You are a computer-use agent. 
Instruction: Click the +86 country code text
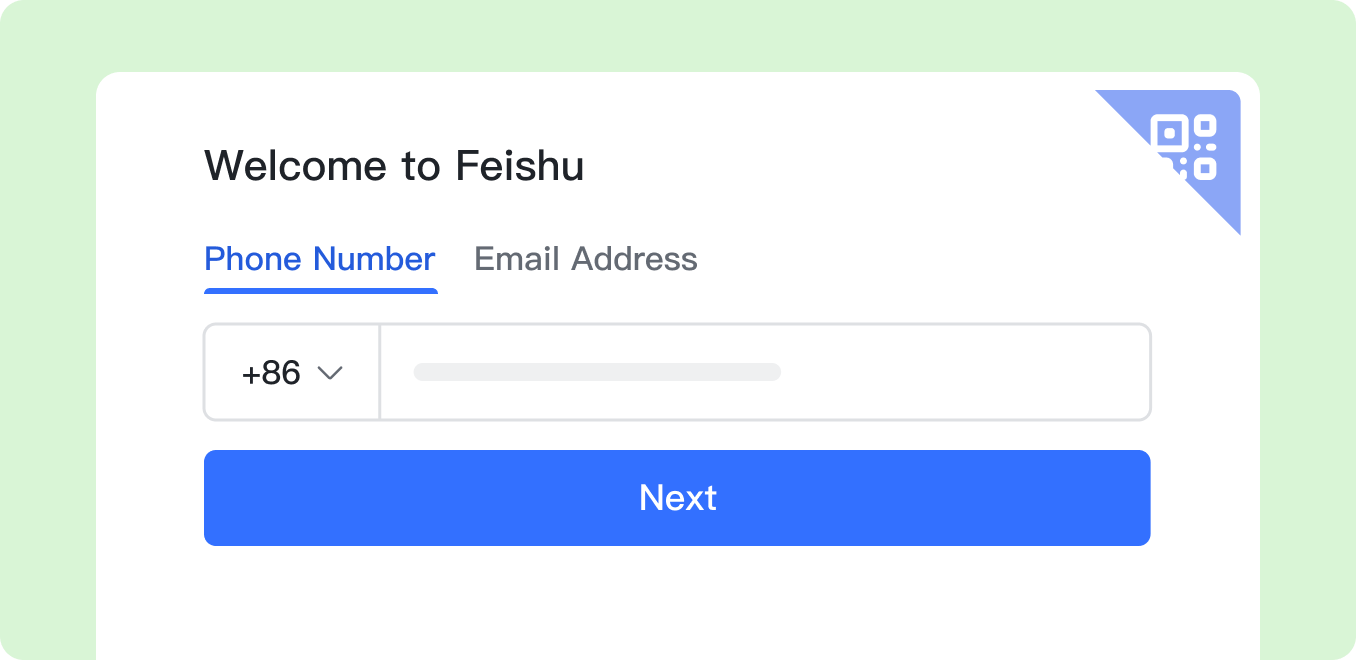(271, 373)
